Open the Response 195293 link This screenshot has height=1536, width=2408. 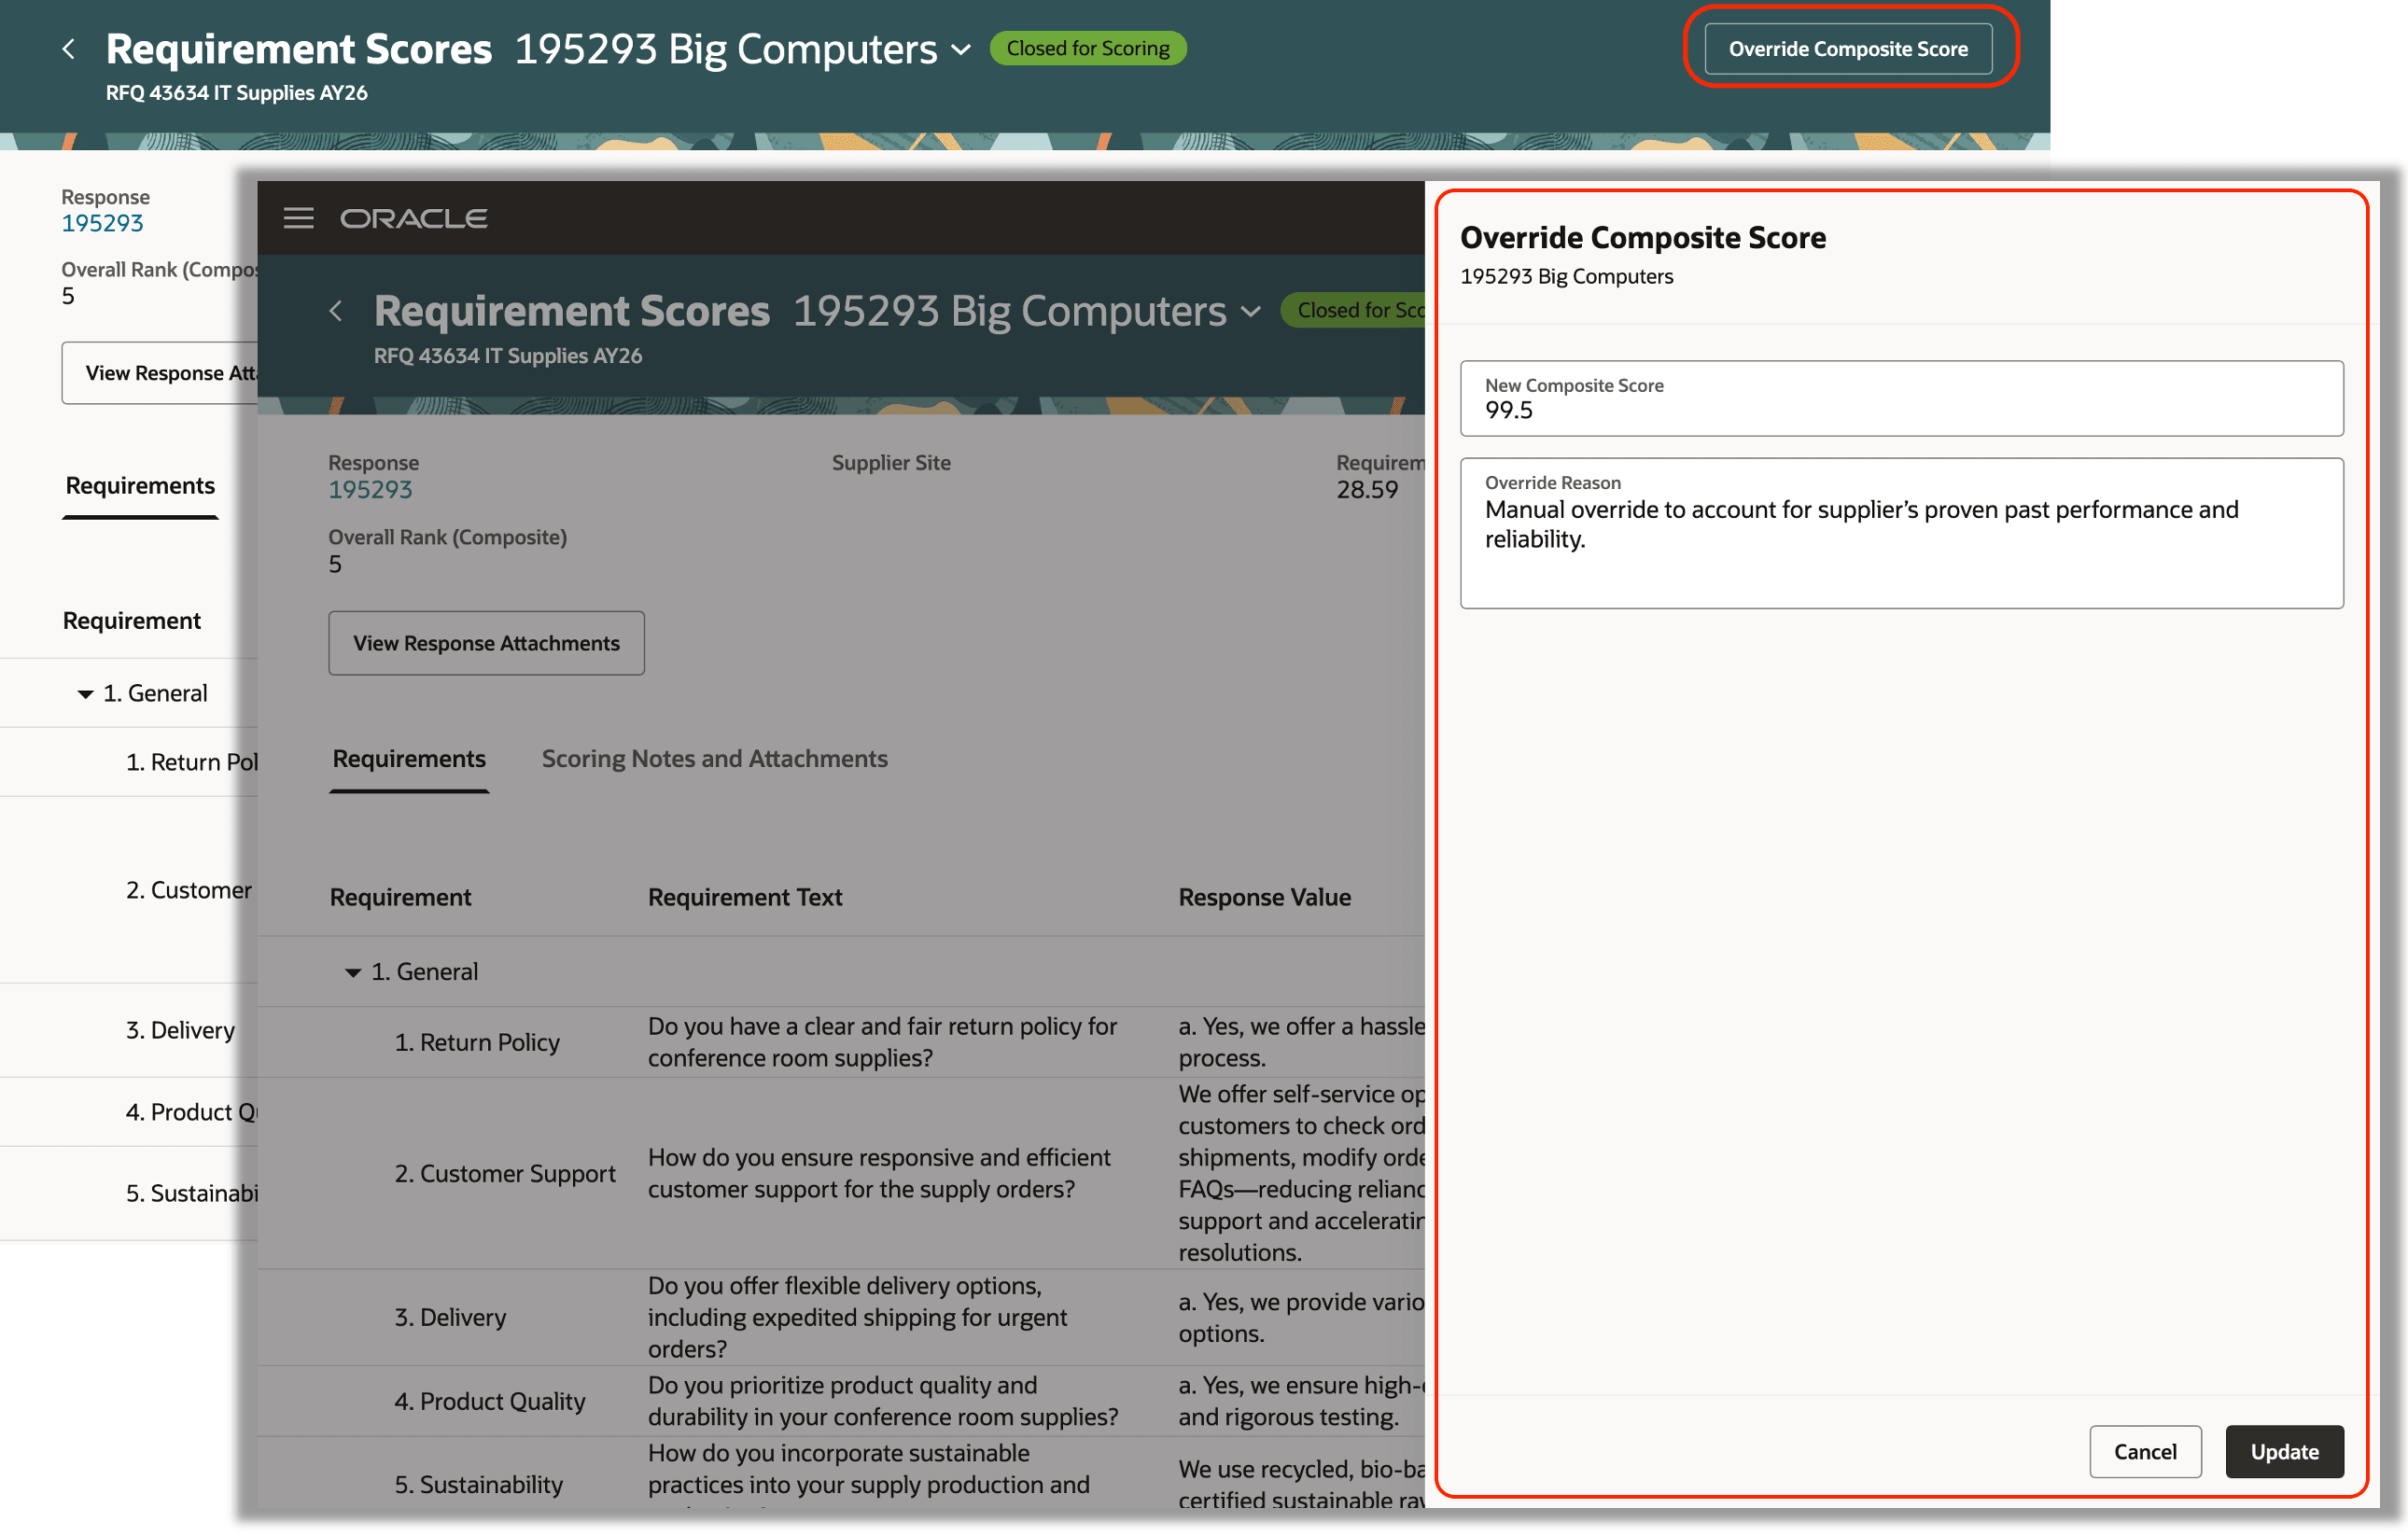point(369,489)
